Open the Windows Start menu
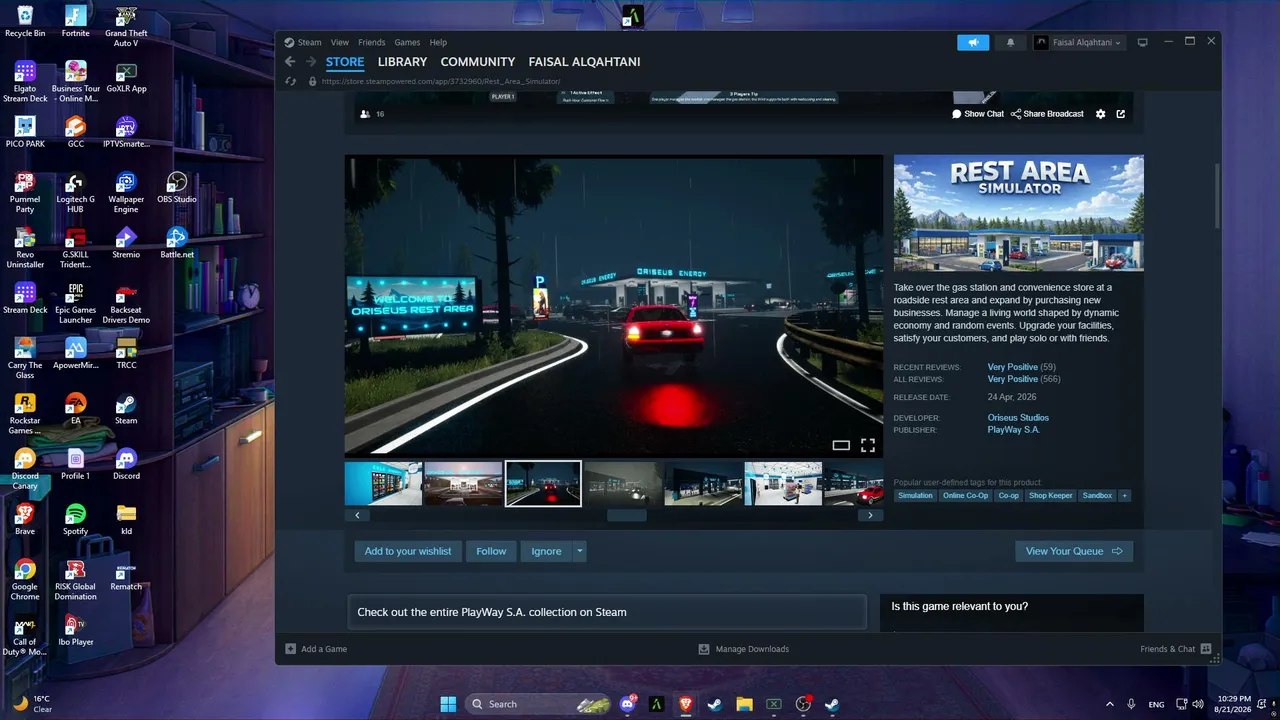Image resolution: width=1280 pixels, height=720 pixels. click(x=448, y=704)
